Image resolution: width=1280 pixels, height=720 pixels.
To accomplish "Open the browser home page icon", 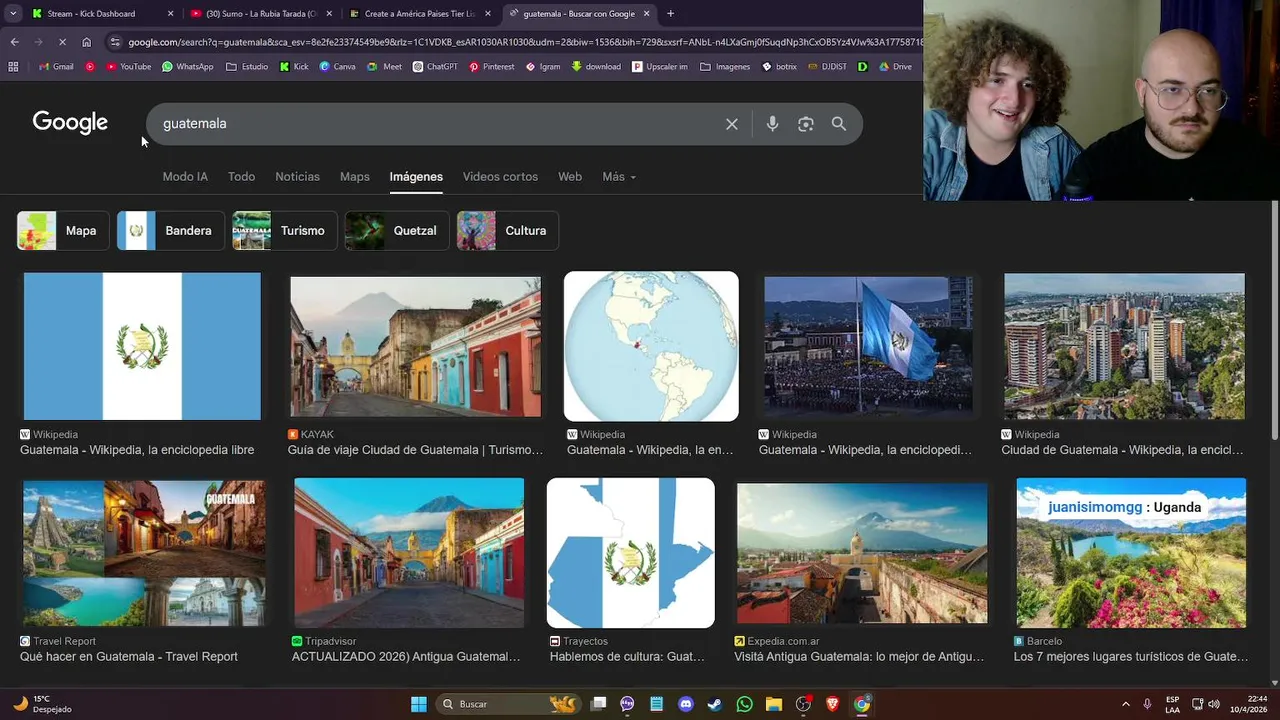I will click(86, 42).
